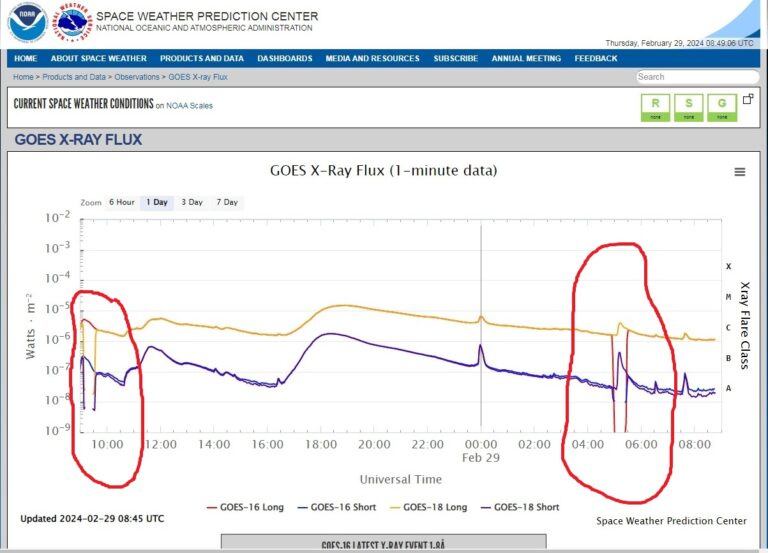
Task: Set chart zoom to 3 Day
Action: (192, 202)
